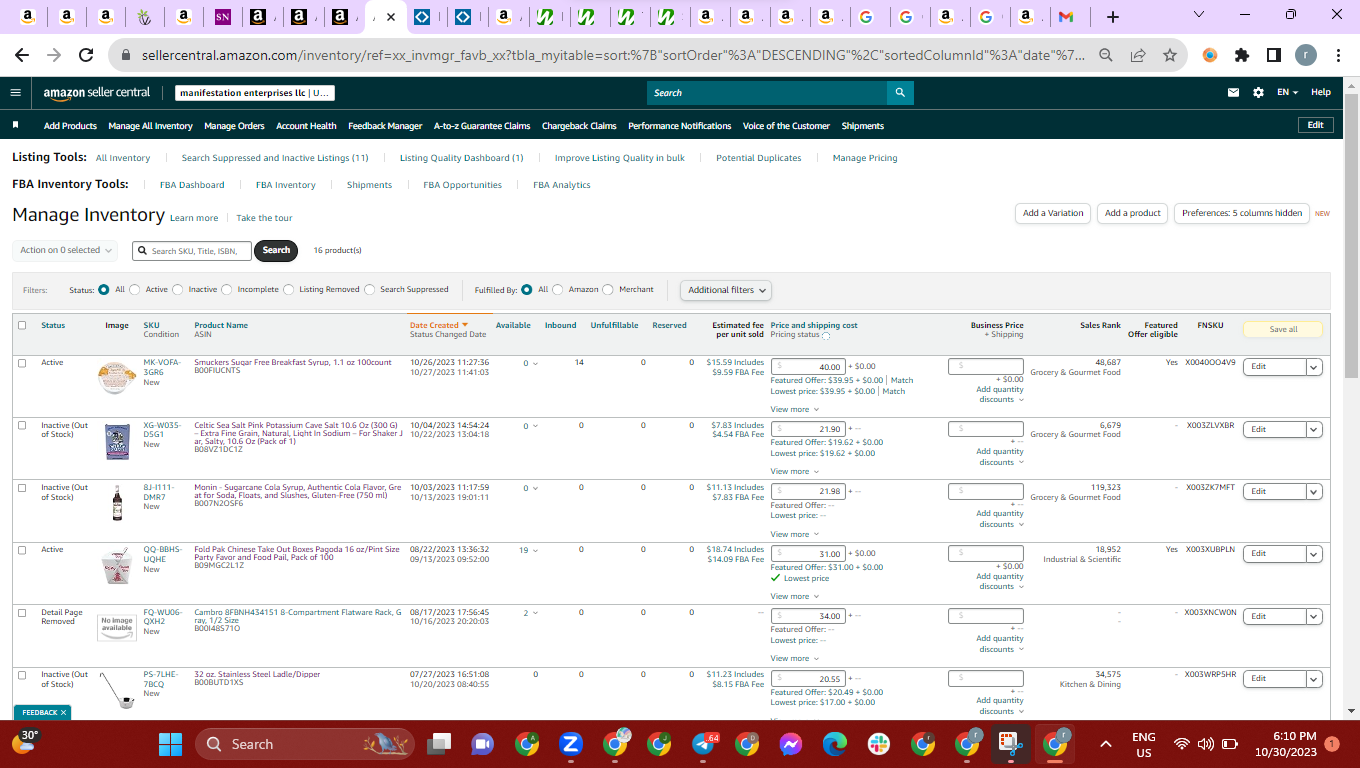
Task: Open Manage Orders menu item
Action: [234, 126]
